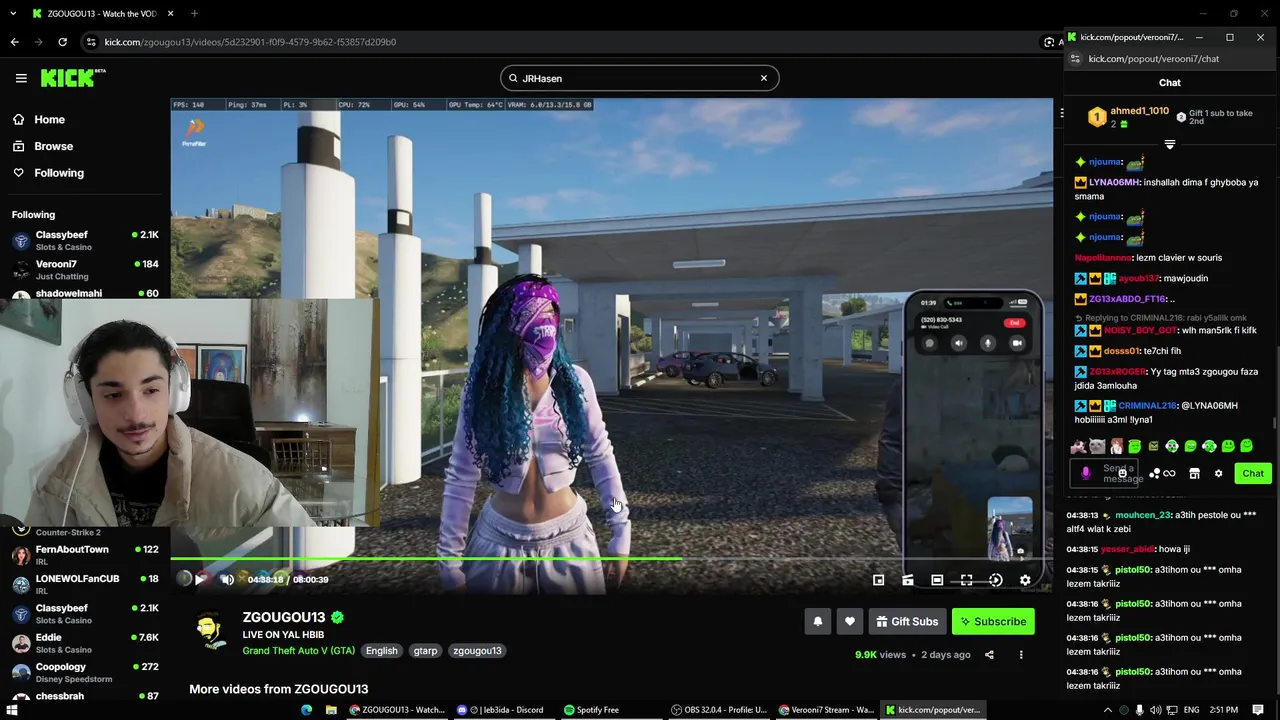Open the browser tab search dropdown
Screen dimensions: 1280x720
pos(11,14)
